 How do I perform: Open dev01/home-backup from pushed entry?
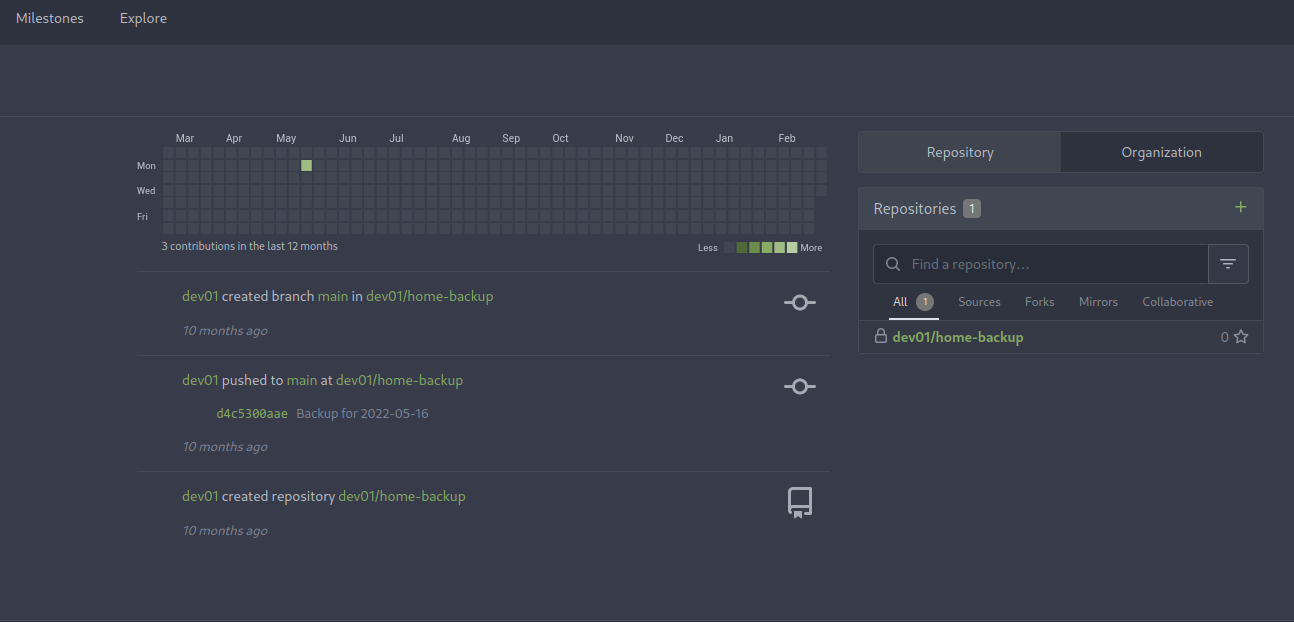point(400,380)
